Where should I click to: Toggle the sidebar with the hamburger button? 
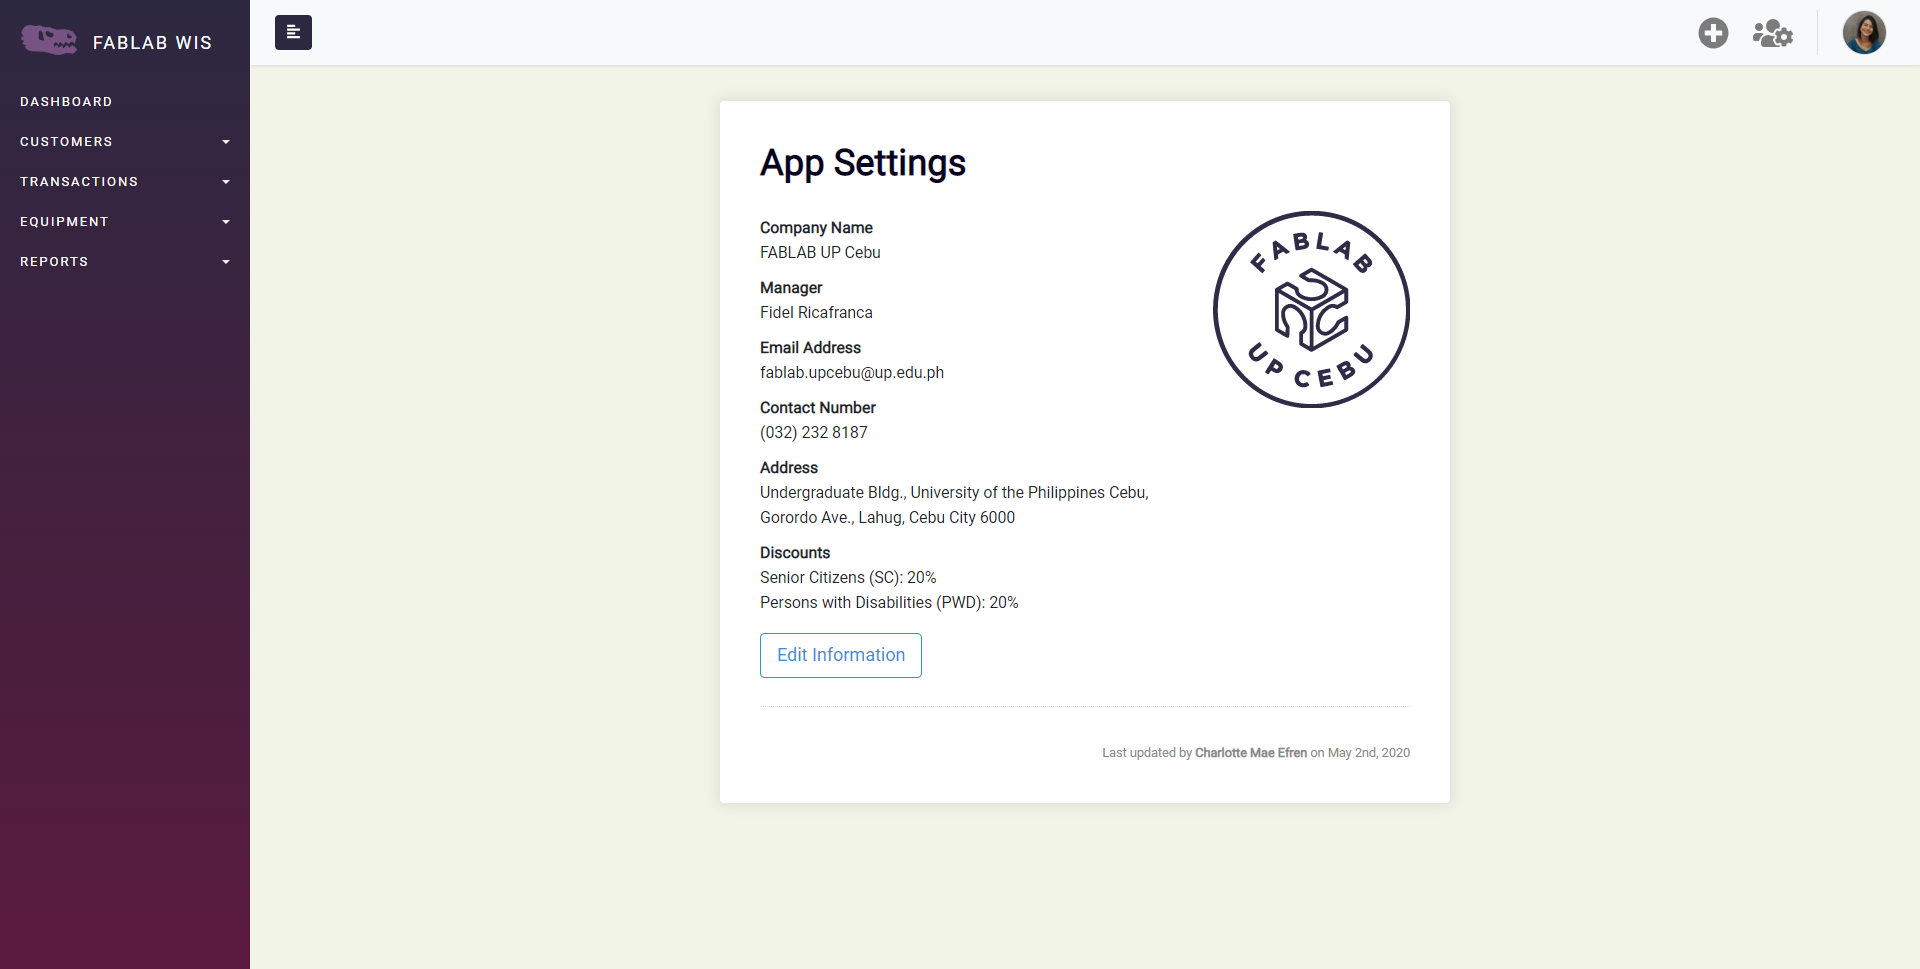pyautogui.click(x=293, y=32)
